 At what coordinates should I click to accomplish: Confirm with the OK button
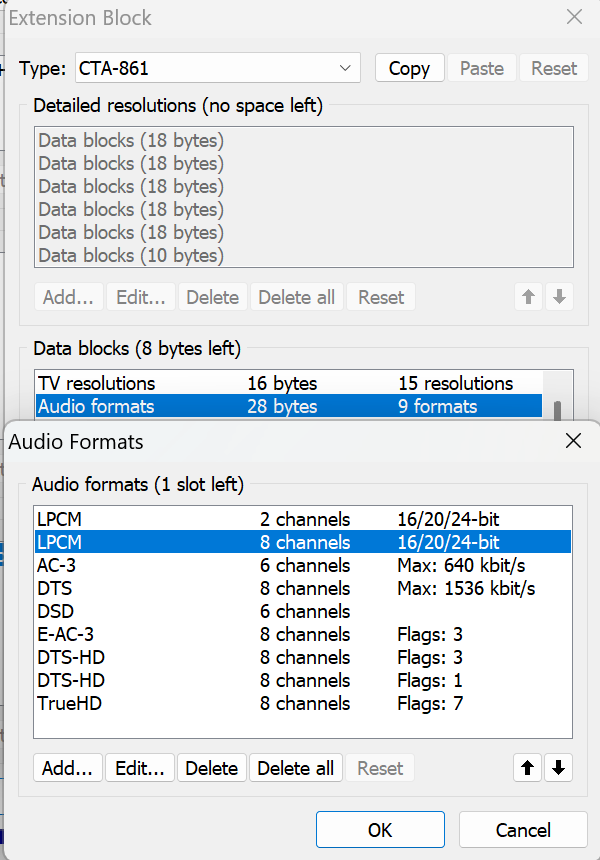point(380,830)
